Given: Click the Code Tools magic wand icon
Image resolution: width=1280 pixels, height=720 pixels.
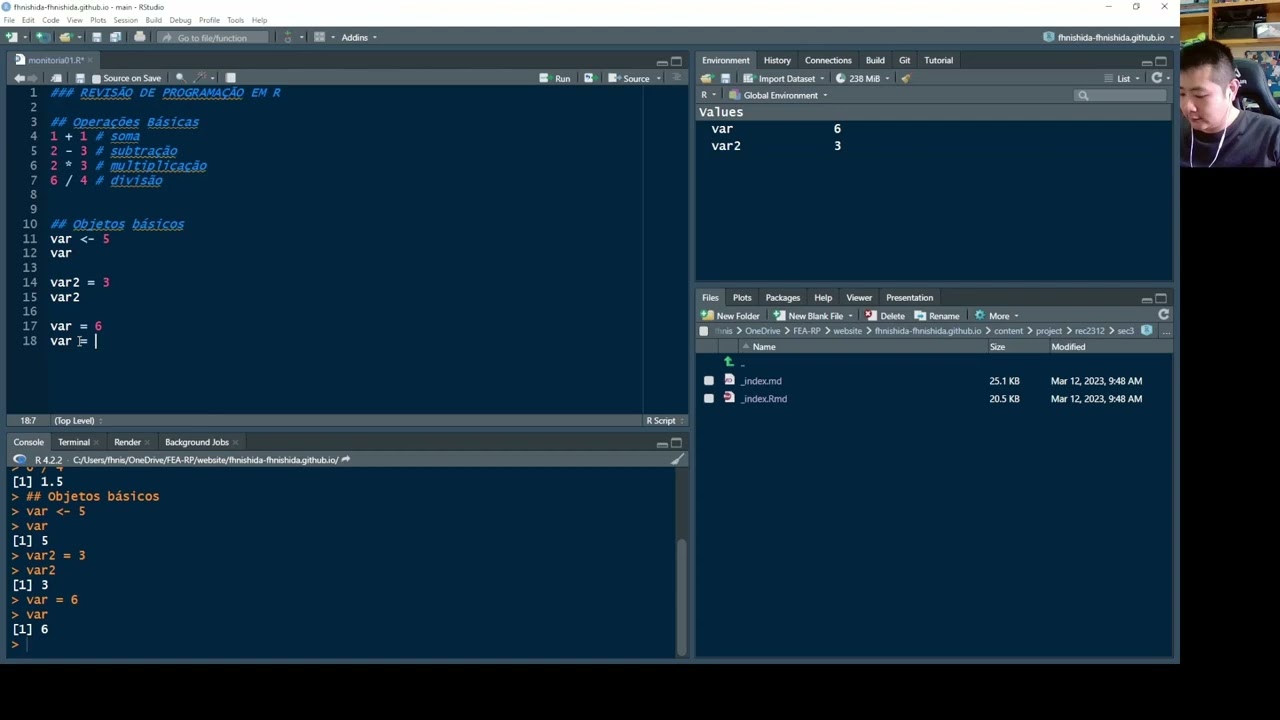Looking at the screenshot, I should 202,78.
